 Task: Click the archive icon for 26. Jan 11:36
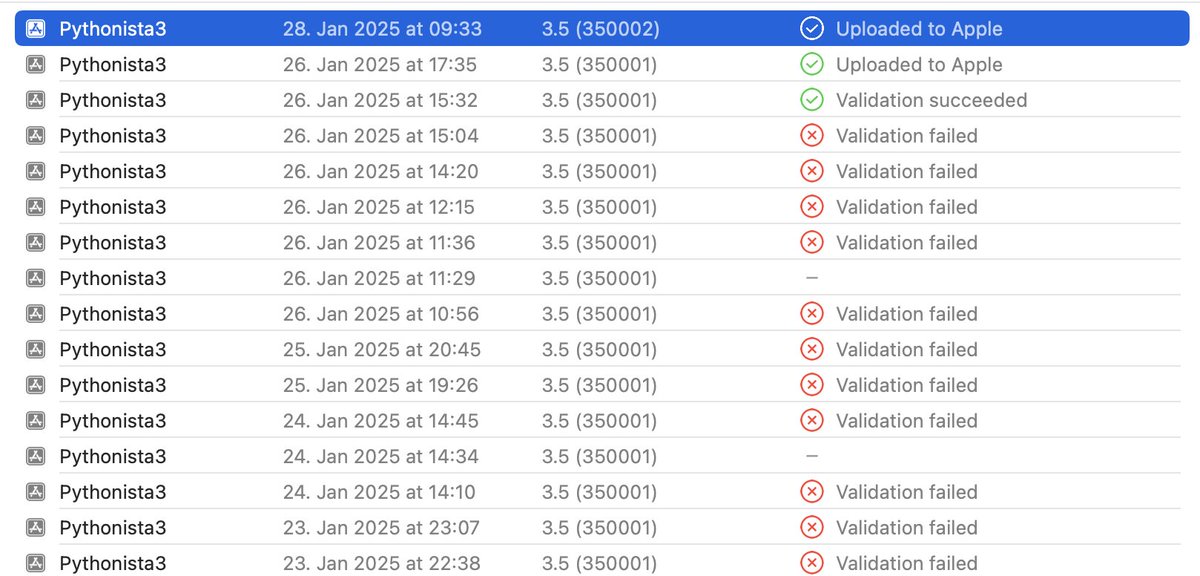click(35, 243)
